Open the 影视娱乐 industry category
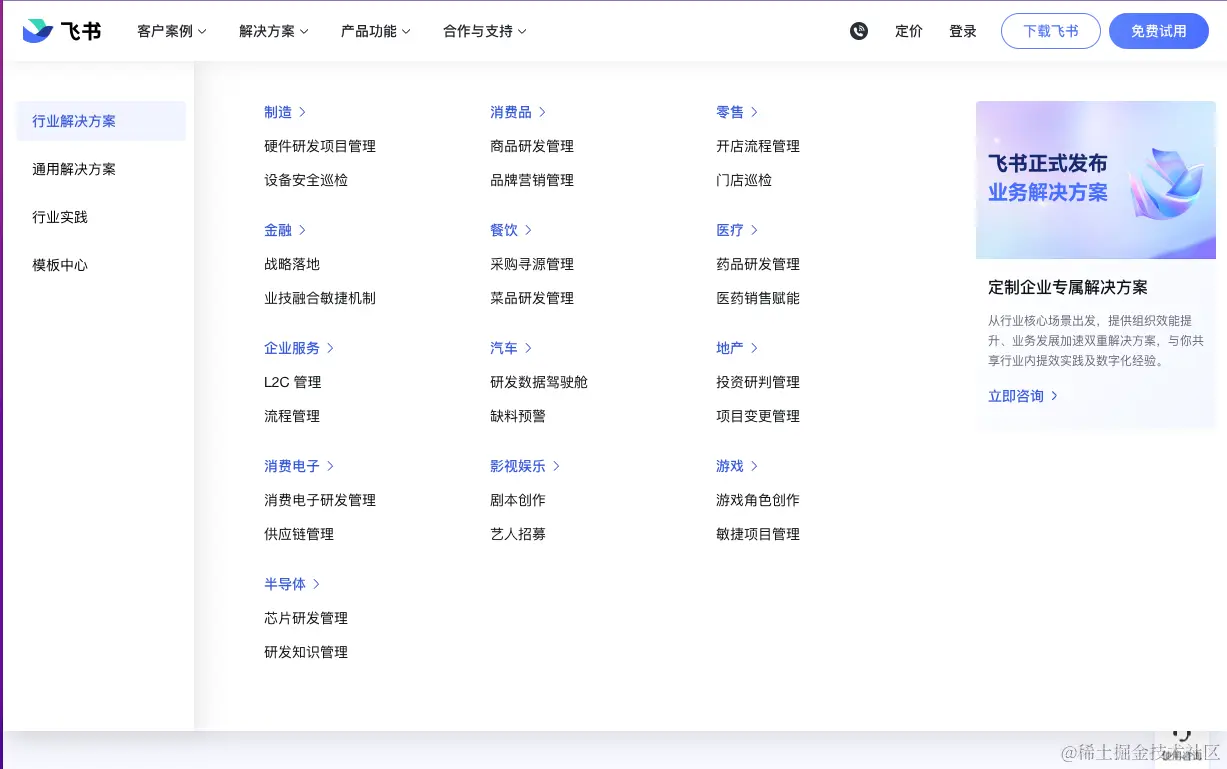This screenshot has height=769, width=1227. coord(525,466)
